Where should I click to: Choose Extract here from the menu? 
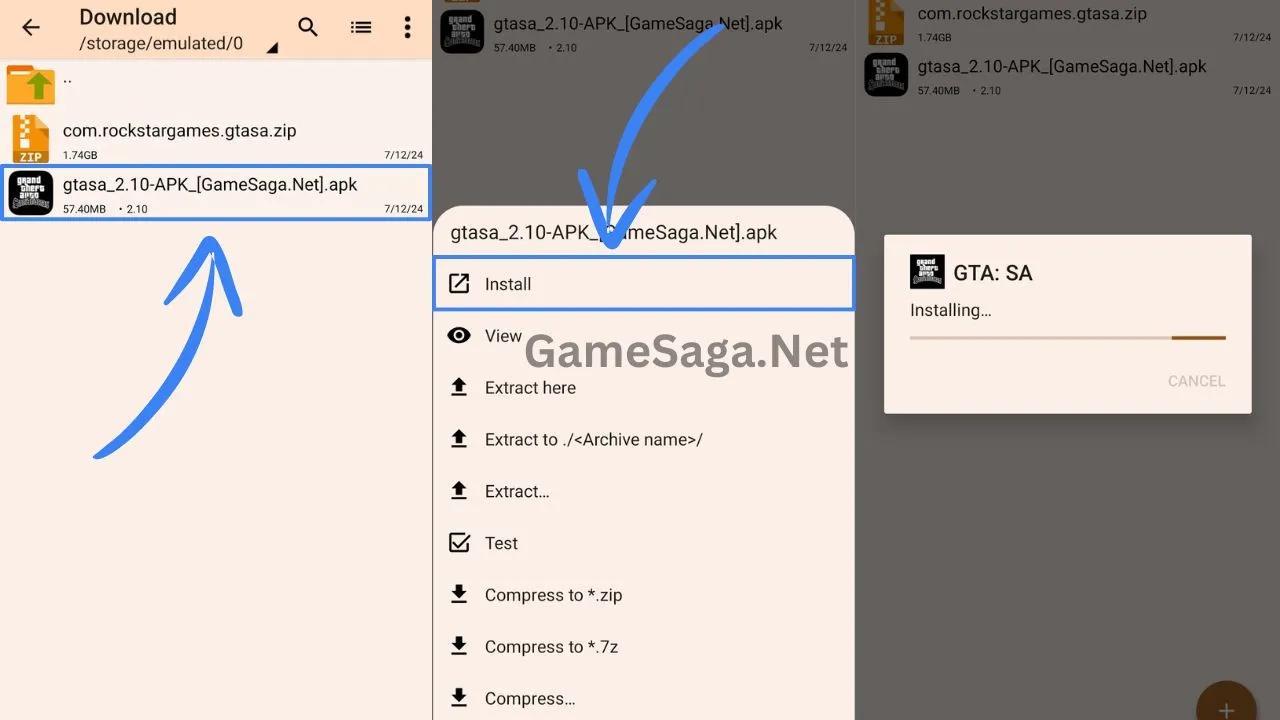tap(644, 388)
